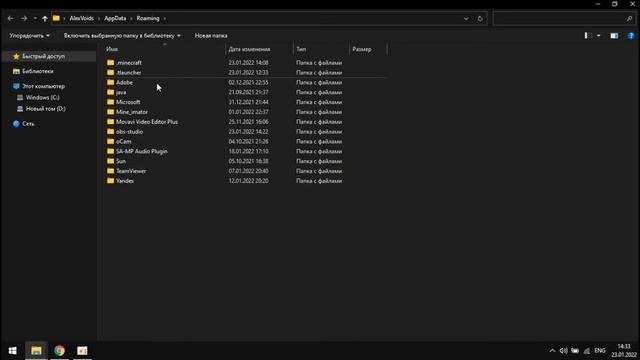Select Windows (C:) drive in sidebar
This screenshot has width=640, height=360.
42,98
